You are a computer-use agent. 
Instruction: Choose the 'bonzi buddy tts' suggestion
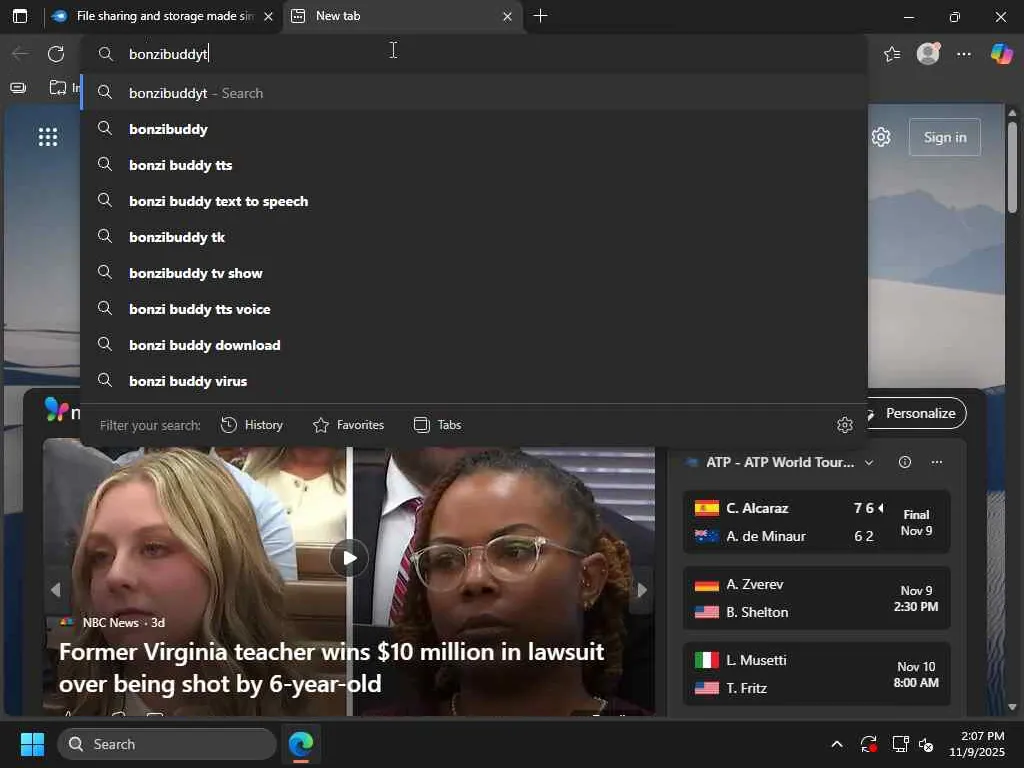click(474, 165)
